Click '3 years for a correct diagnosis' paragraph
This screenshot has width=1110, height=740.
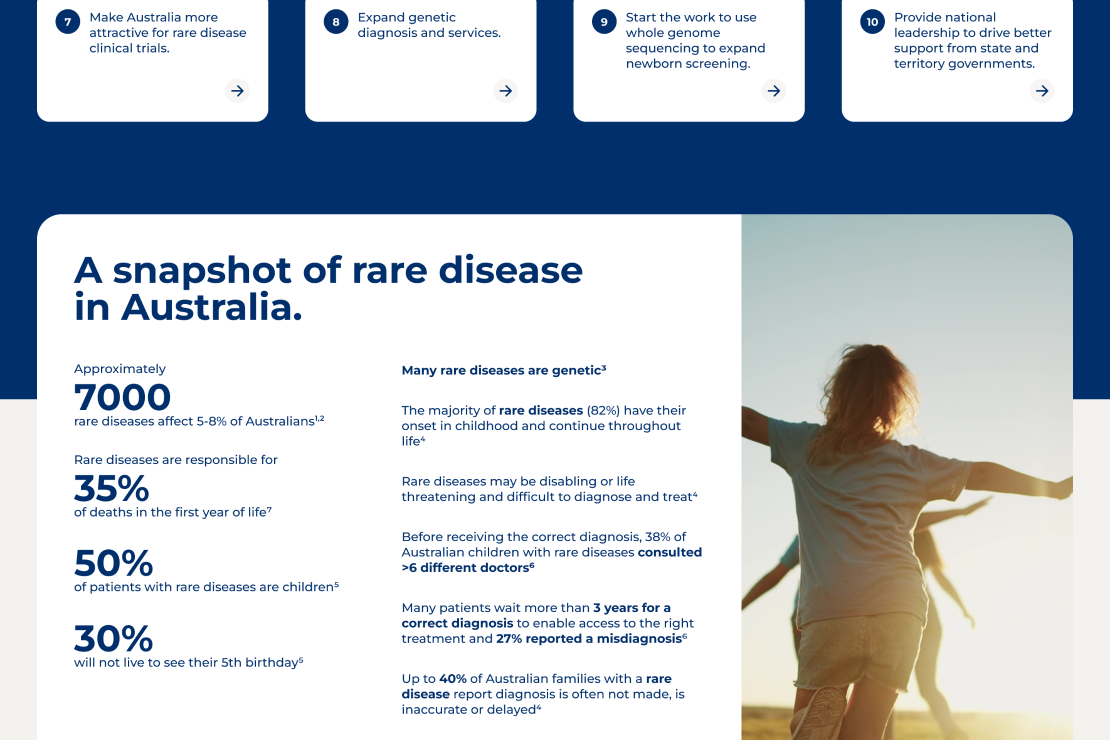pos(548,623)
